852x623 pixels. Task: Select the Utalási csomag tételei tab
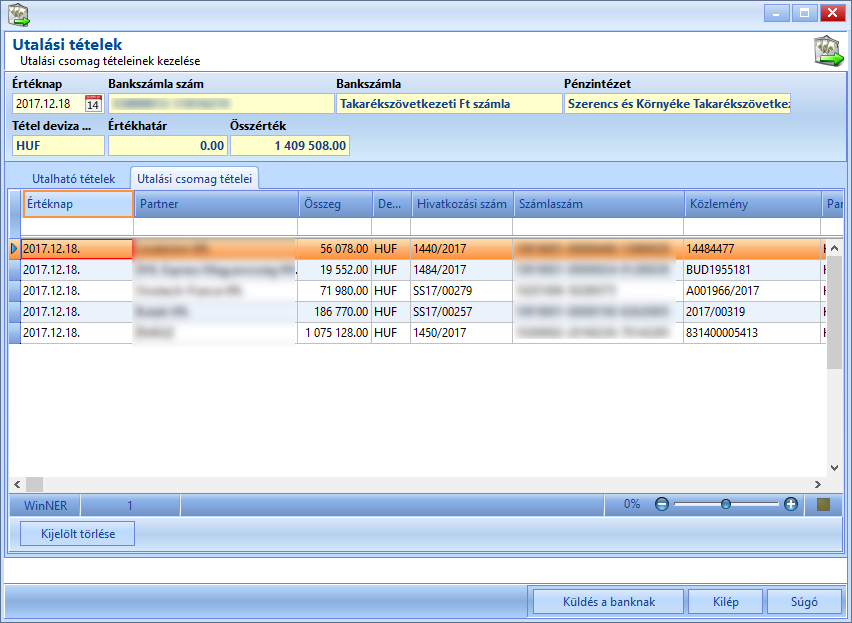pyautogui.click(x=195, y=179)
